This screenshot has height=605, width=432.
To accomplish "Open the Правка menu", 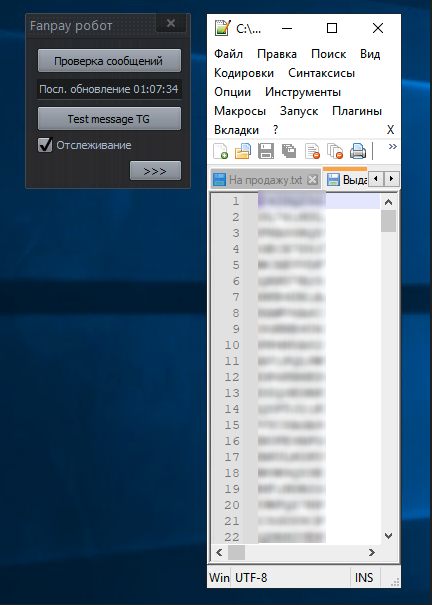I will pos(277,54).
